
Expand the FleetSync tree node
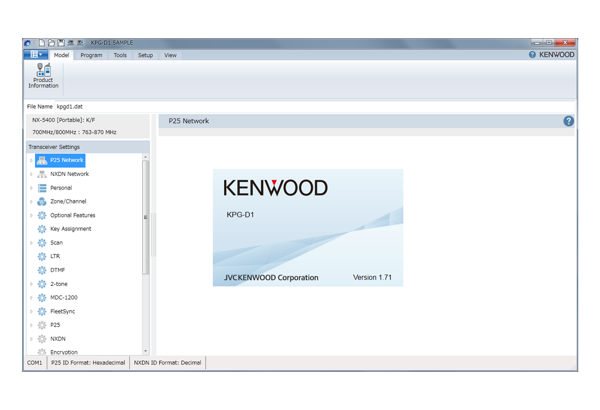[31, 311]
